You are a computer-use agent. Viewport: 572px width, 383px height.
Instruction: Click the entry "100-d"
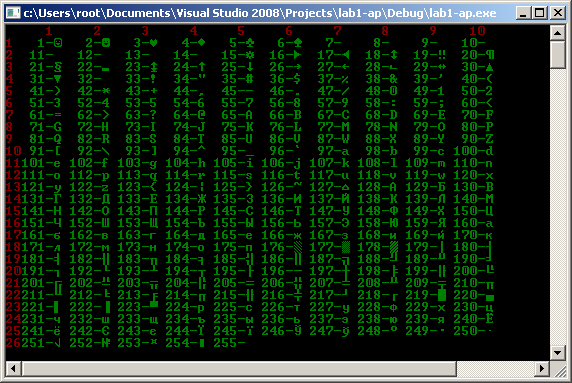tap(473, 151)
